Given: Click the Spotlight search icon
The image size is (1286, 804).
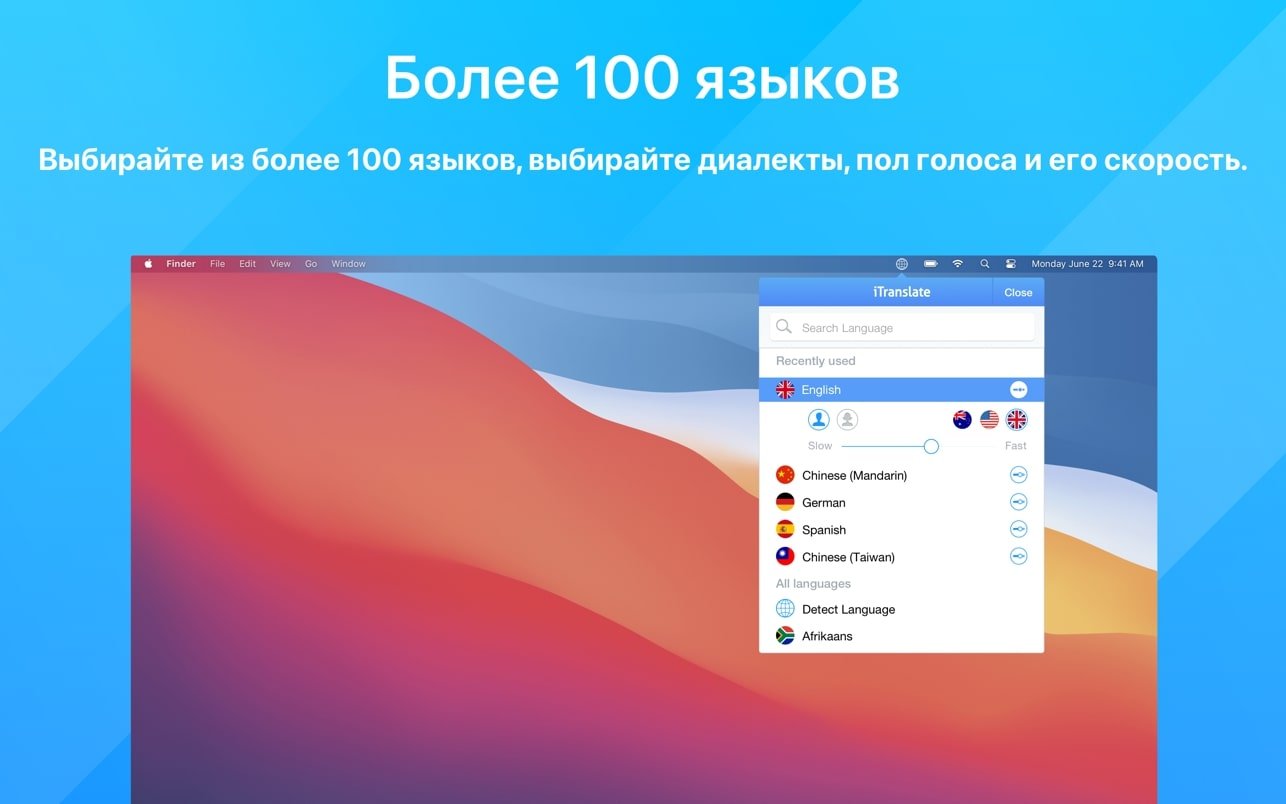Looking at the screenshot, I should [x=984, y=264].
